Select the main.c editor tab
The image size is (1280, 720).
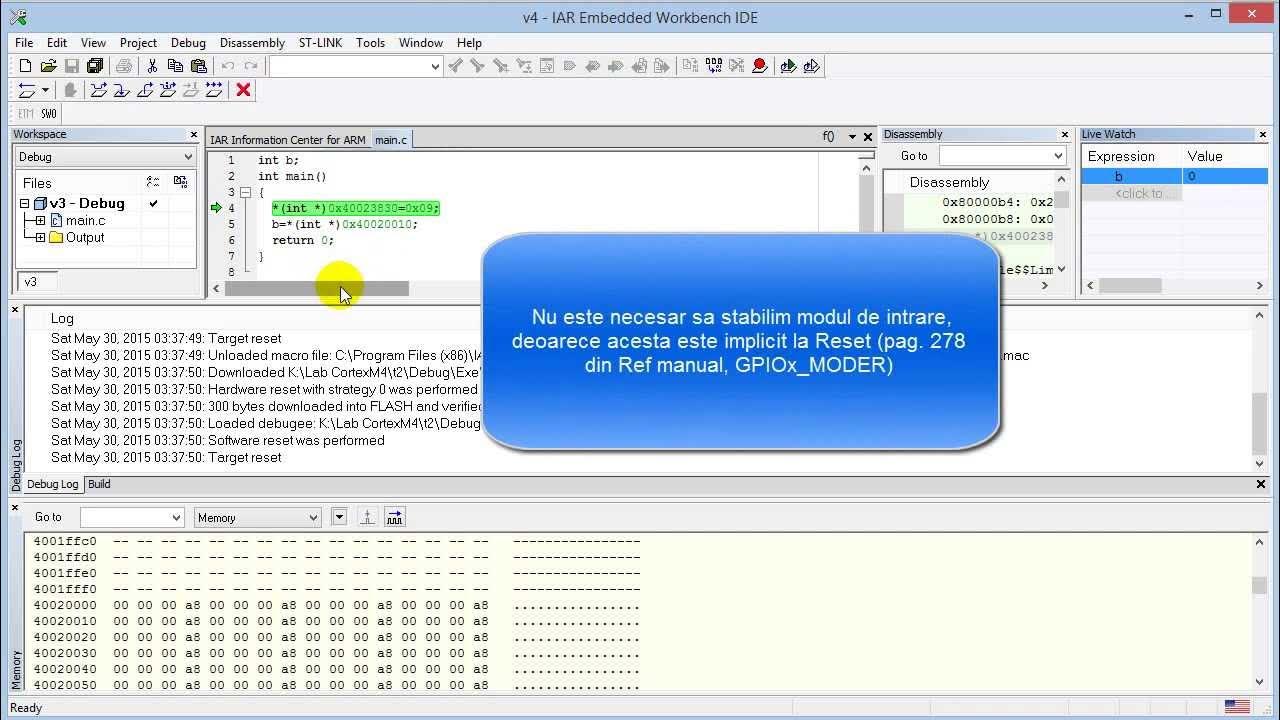(391, 140)
